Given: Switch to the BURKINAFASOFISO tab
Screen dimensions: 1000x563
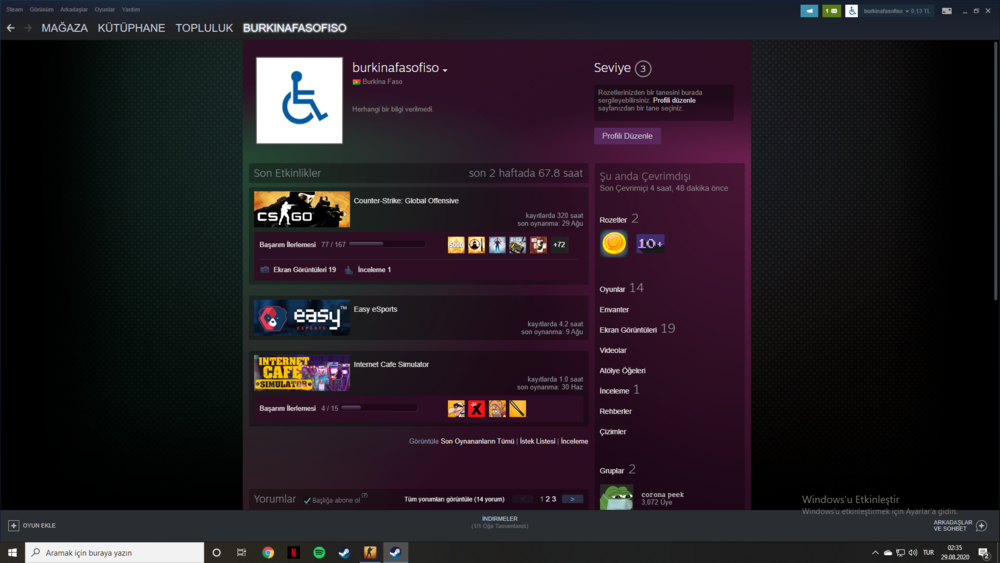Looking at the screenshot, I should click(x=295, y=28).
